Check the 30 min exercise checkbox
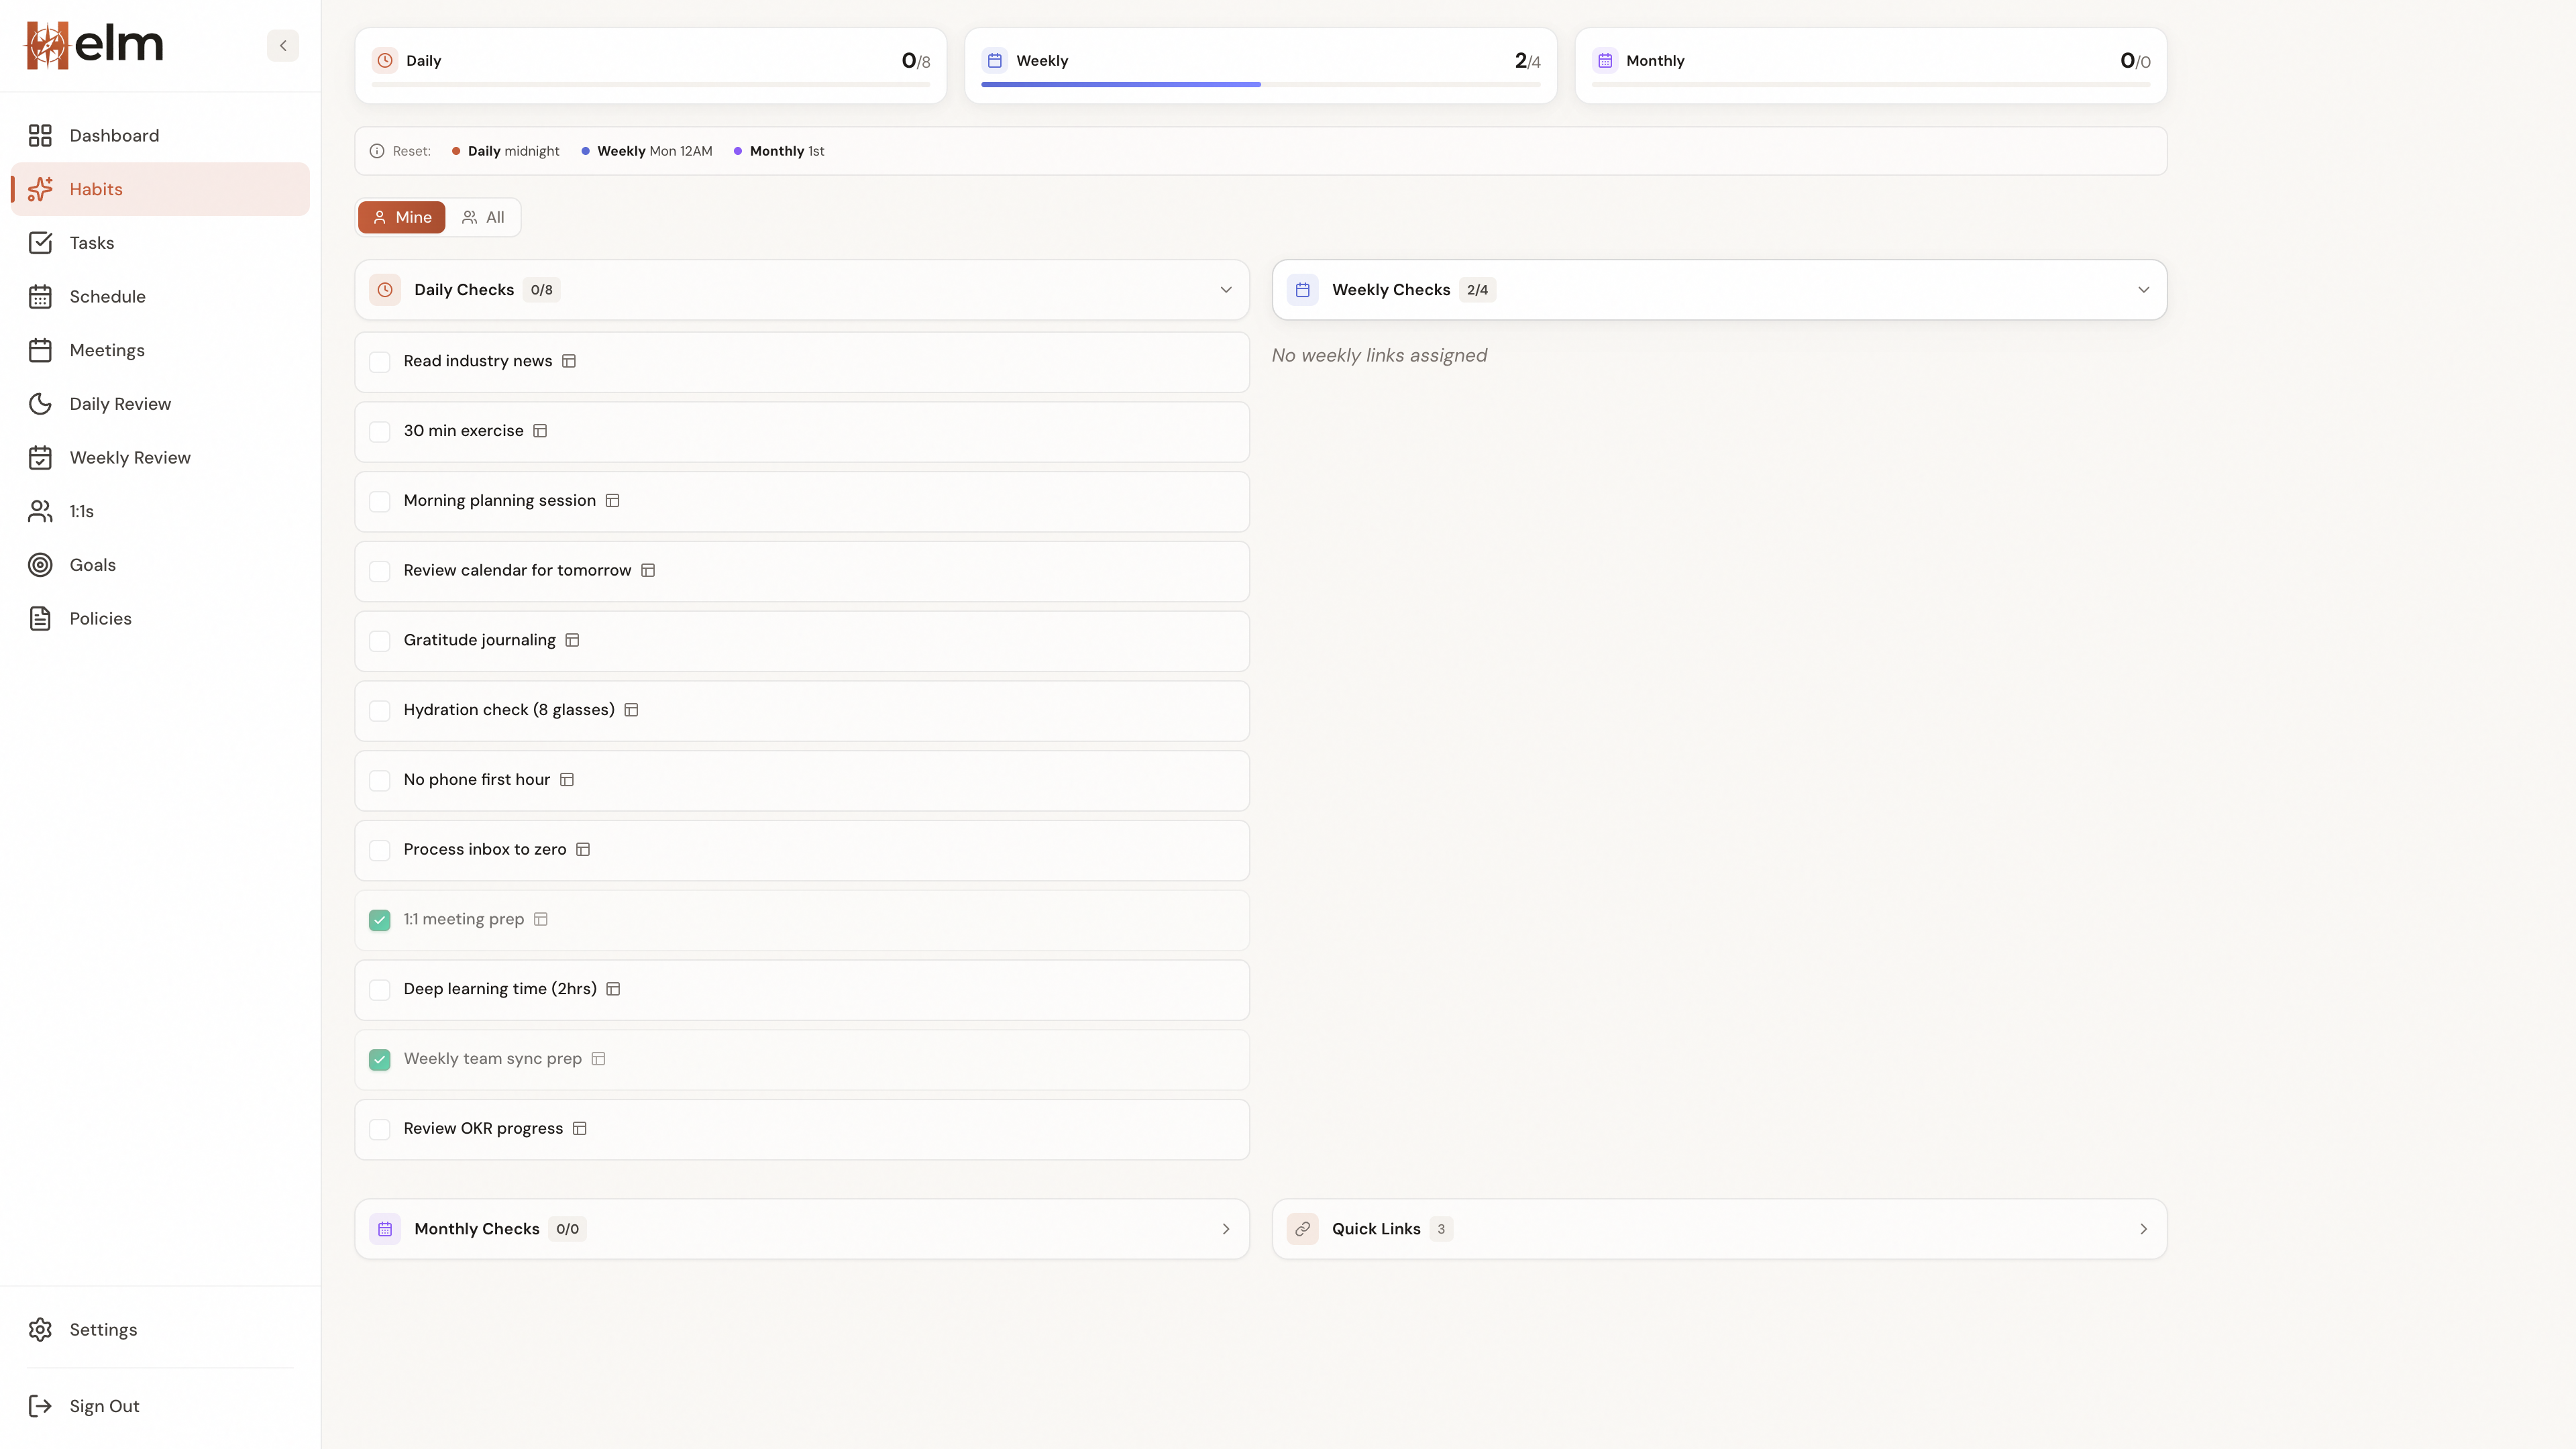 pyautogui.click(x=380, y=431)
